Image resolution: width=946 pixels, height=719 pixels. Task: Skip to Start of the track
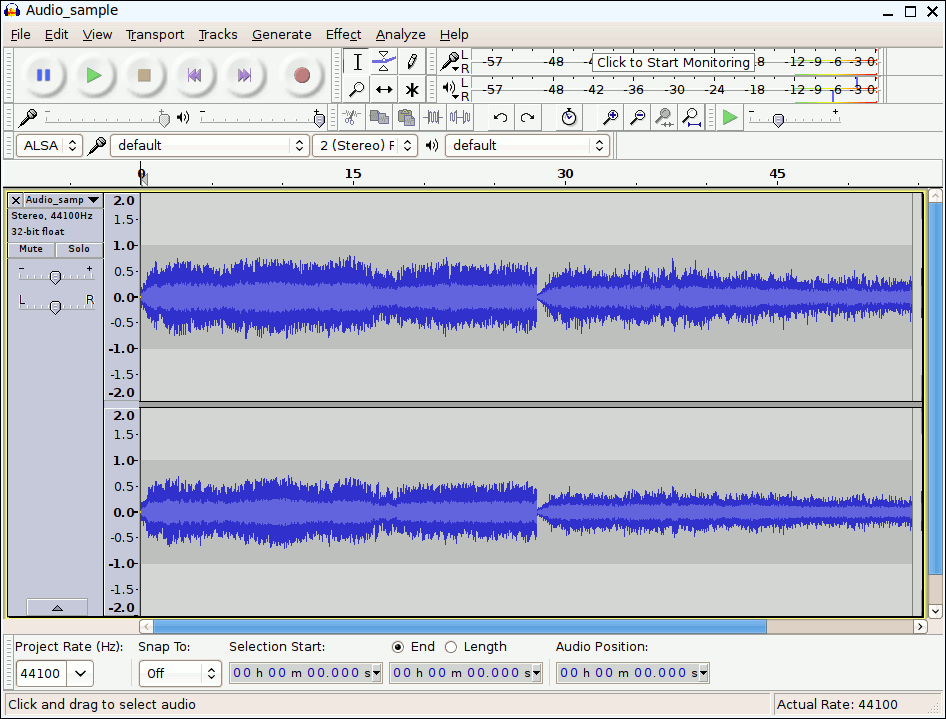pos(194,75)
